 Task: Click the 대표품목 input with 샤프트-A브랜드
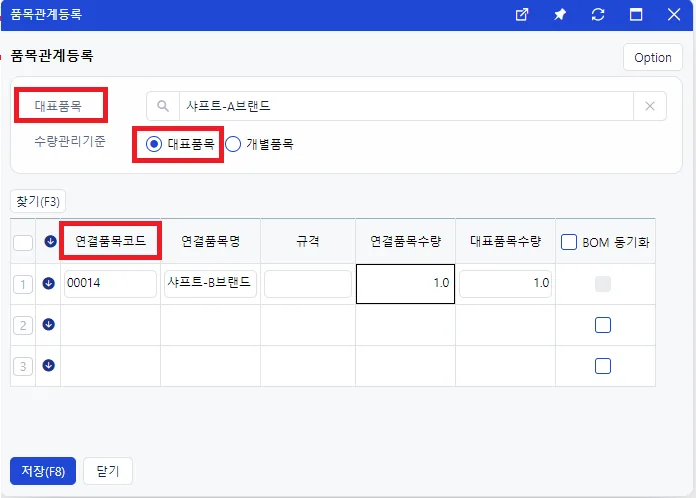point(406,106)
